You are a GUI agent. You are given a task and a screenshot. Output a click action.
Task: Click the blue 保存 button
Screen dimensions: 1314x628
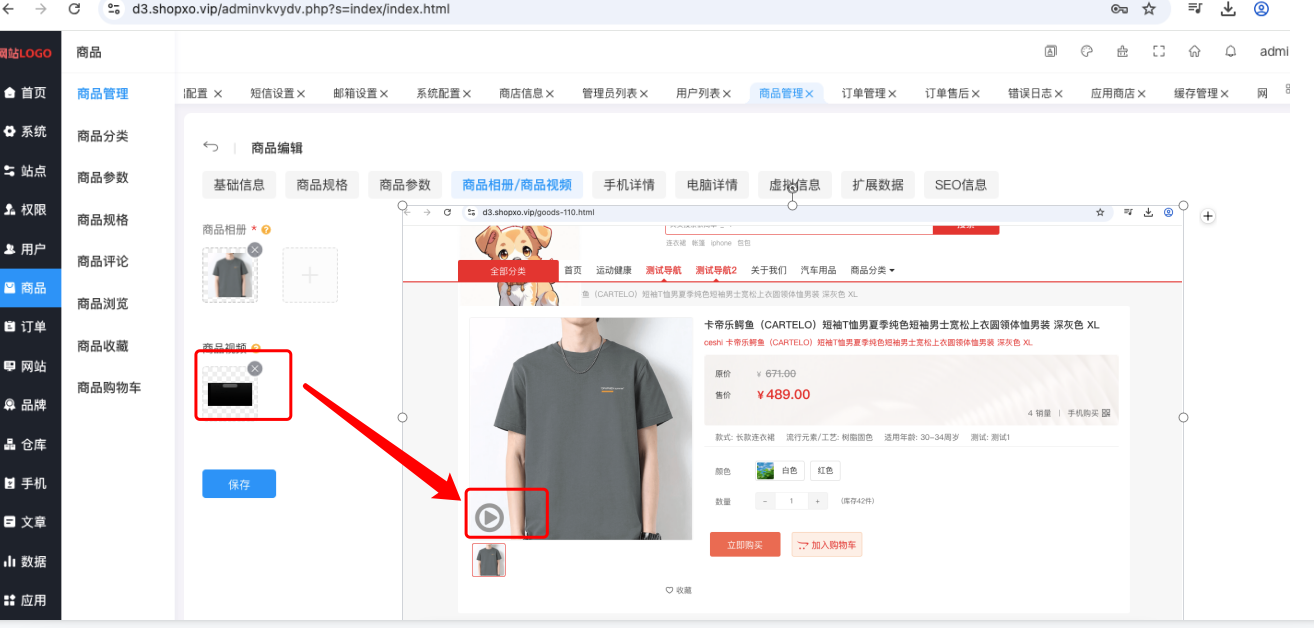tap(239, 484)
